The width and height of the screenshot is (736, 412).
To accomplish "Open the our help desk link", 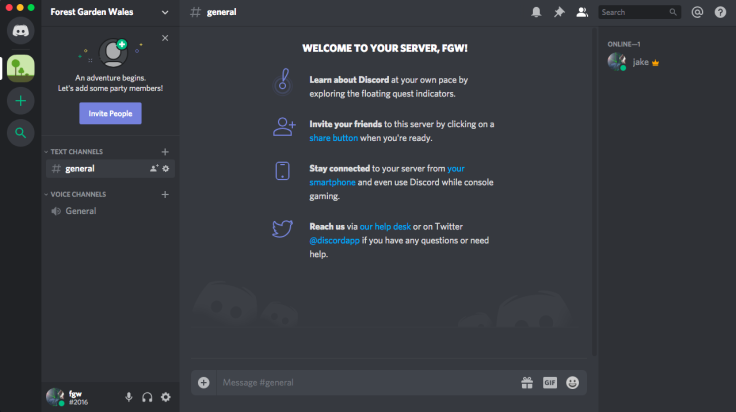I will [x=385, y=226].
